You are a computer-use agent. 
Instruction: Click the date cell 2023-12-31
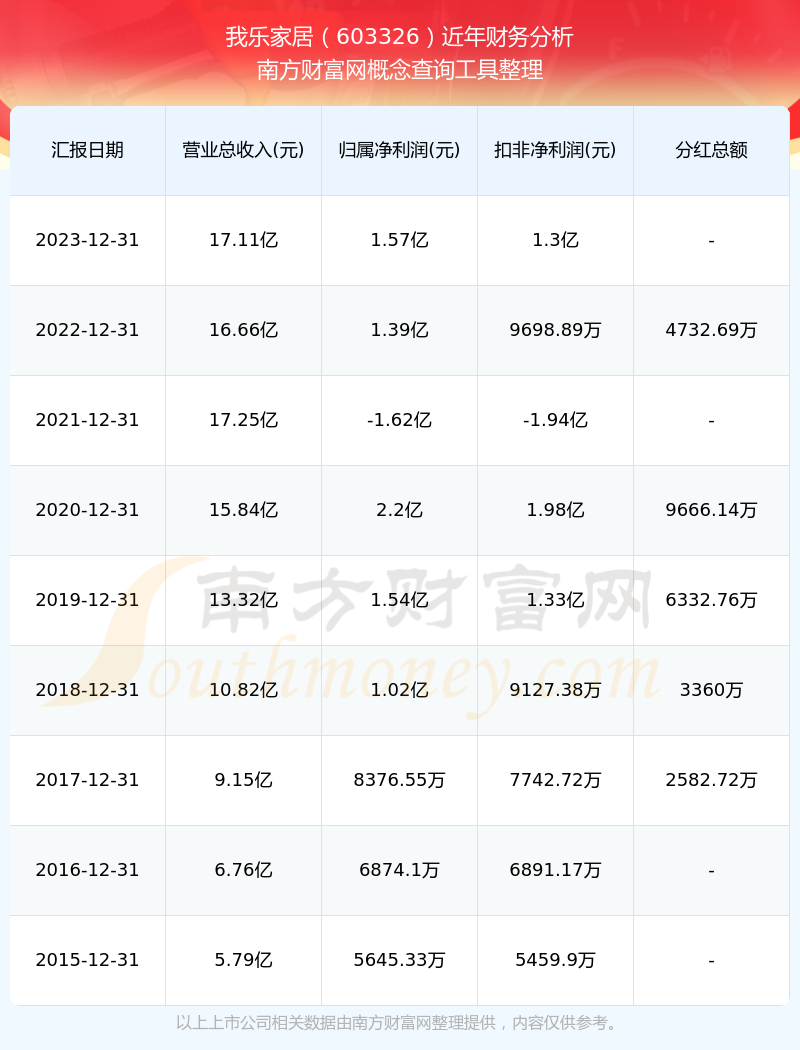(x=88, y=240)
